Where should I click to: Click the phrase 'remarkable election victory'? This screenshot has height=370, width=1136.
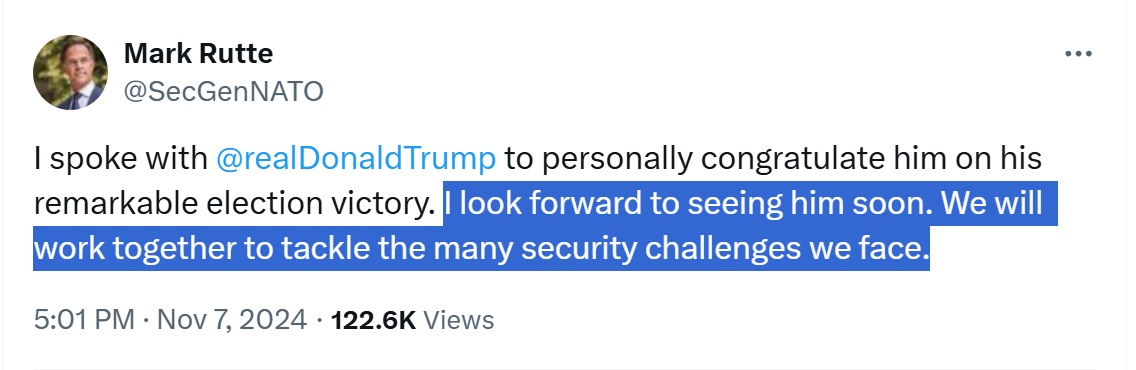click(235, 203)
